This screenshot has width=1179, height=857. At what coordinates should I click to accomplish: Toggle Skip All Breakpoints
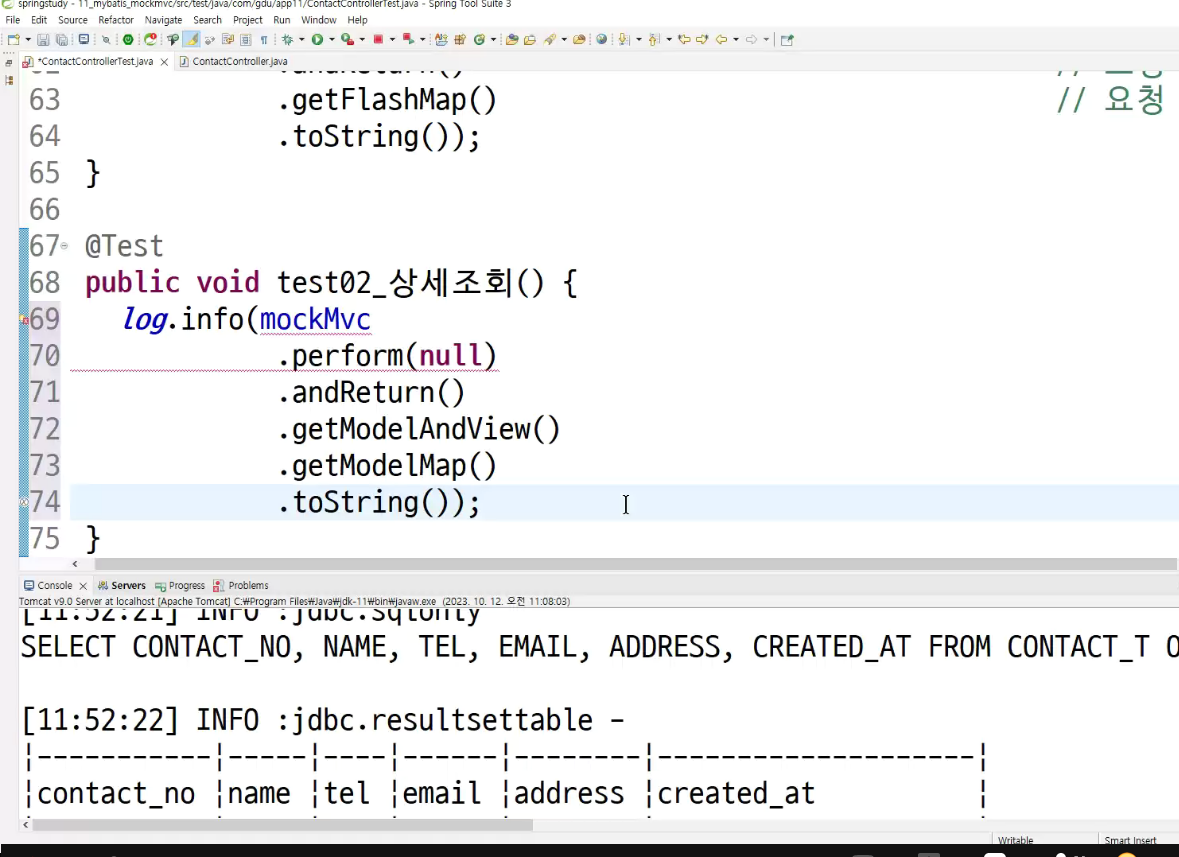[x=106, y=40]
